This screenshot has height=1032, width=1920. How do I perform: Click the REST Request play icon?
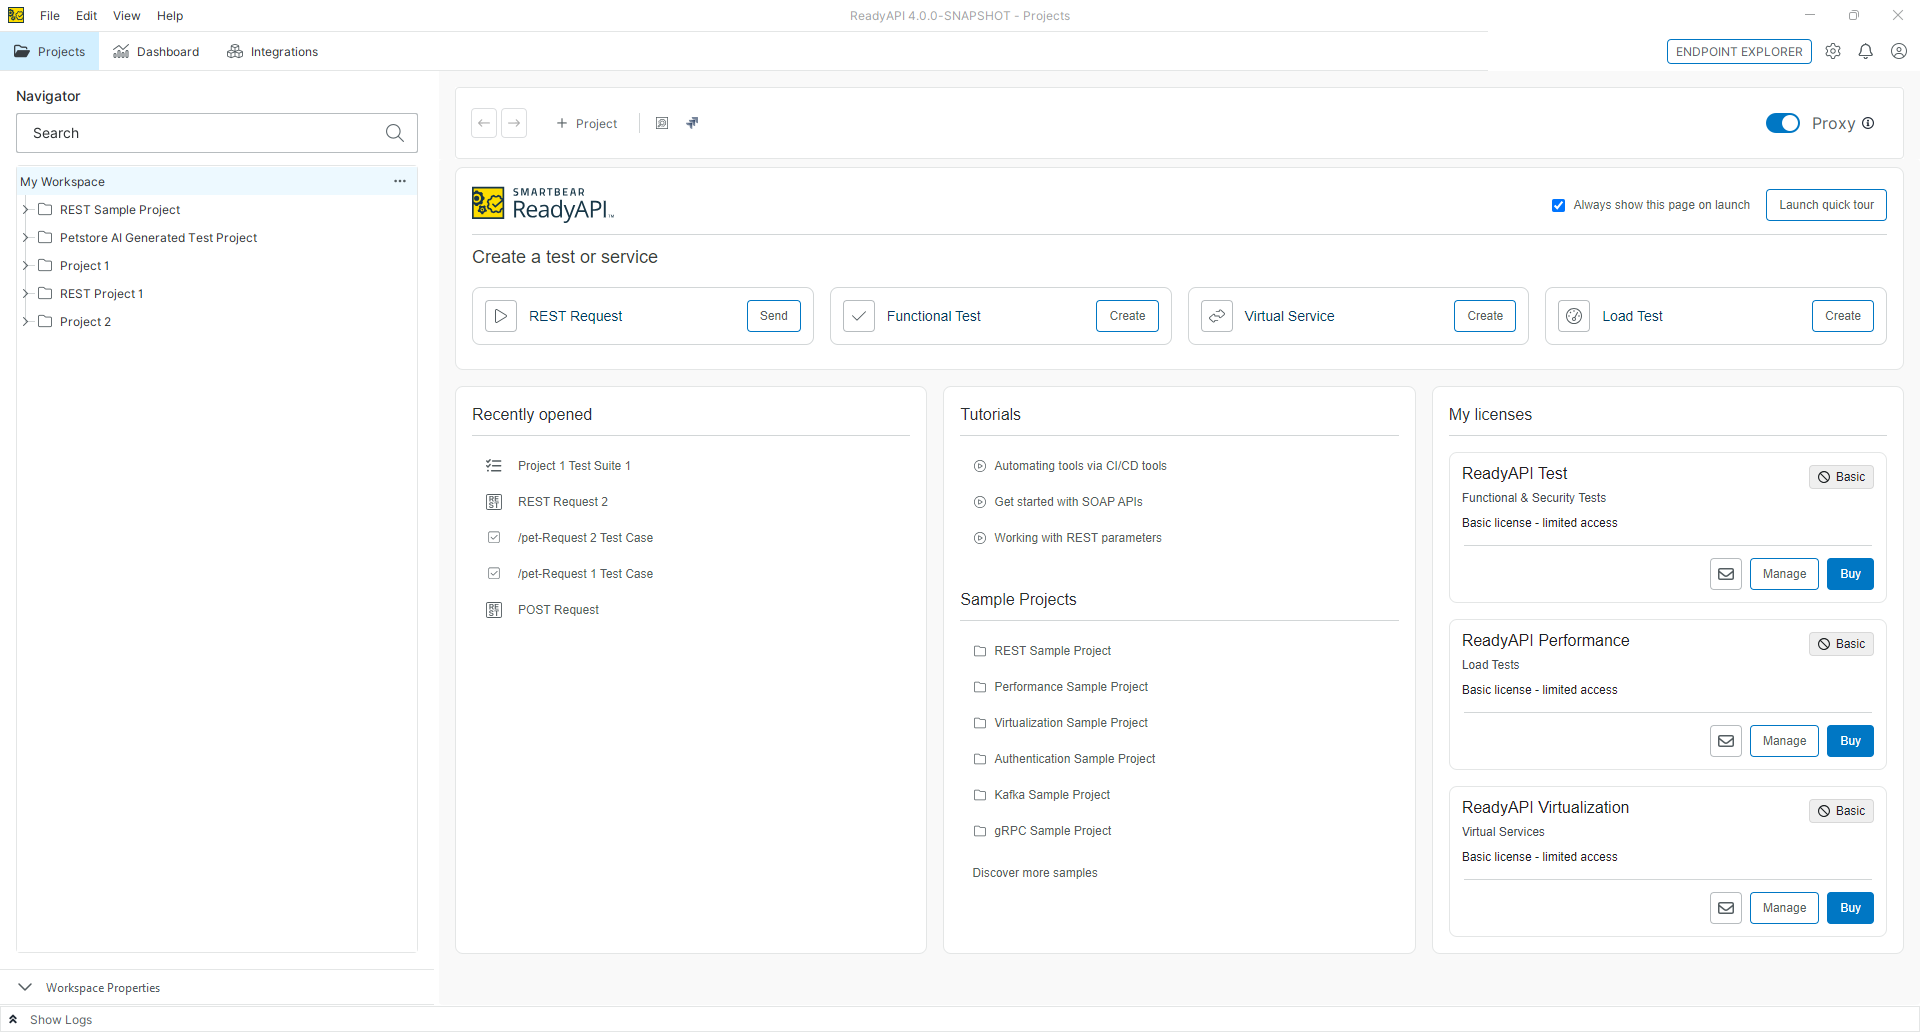[x=501, y=316]
